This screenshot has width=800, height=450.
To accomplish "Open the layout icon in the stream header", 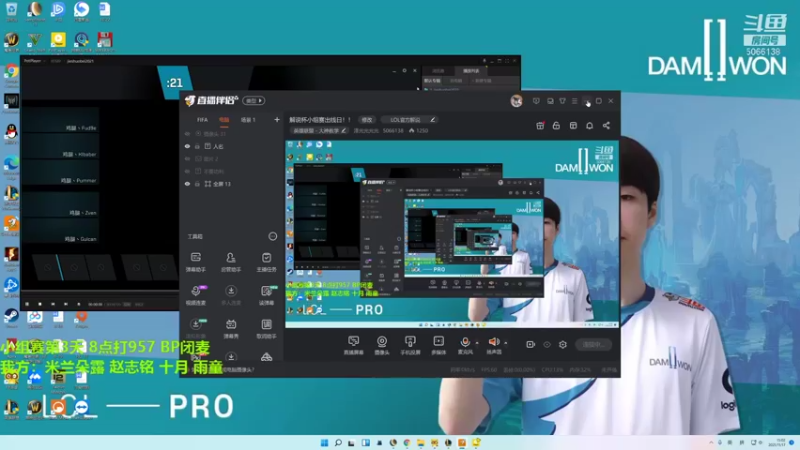I will pyautogui.click(x=573, y=126).
